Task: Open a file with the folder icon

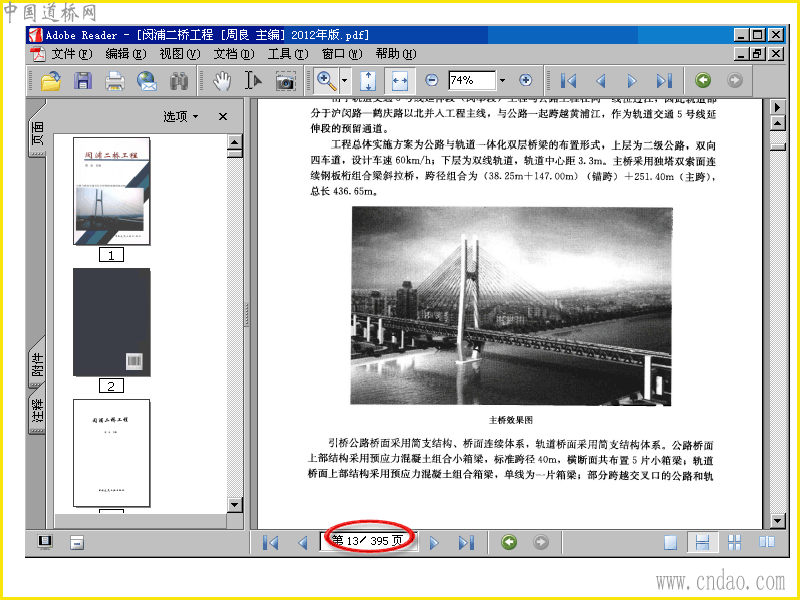Action: 51,81
